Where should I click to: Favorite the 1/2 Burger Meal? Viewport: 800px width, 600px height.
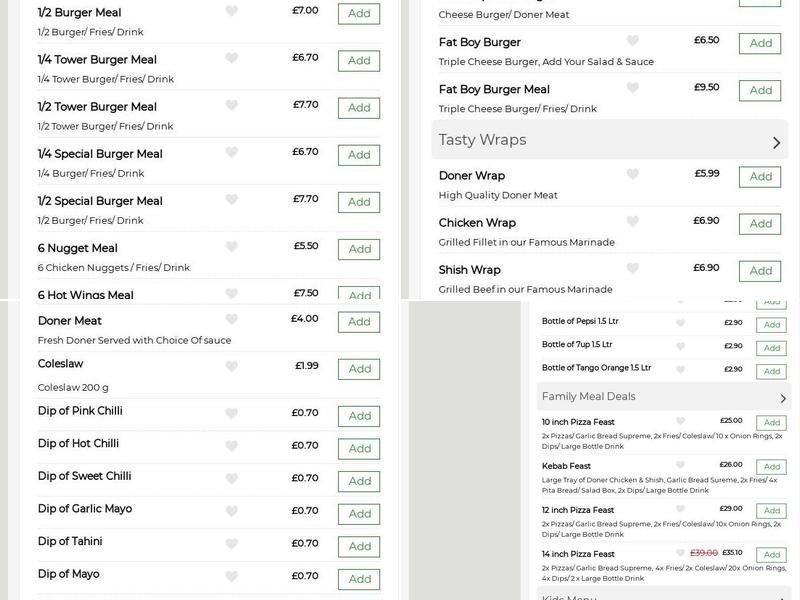(x=232, y=13)
